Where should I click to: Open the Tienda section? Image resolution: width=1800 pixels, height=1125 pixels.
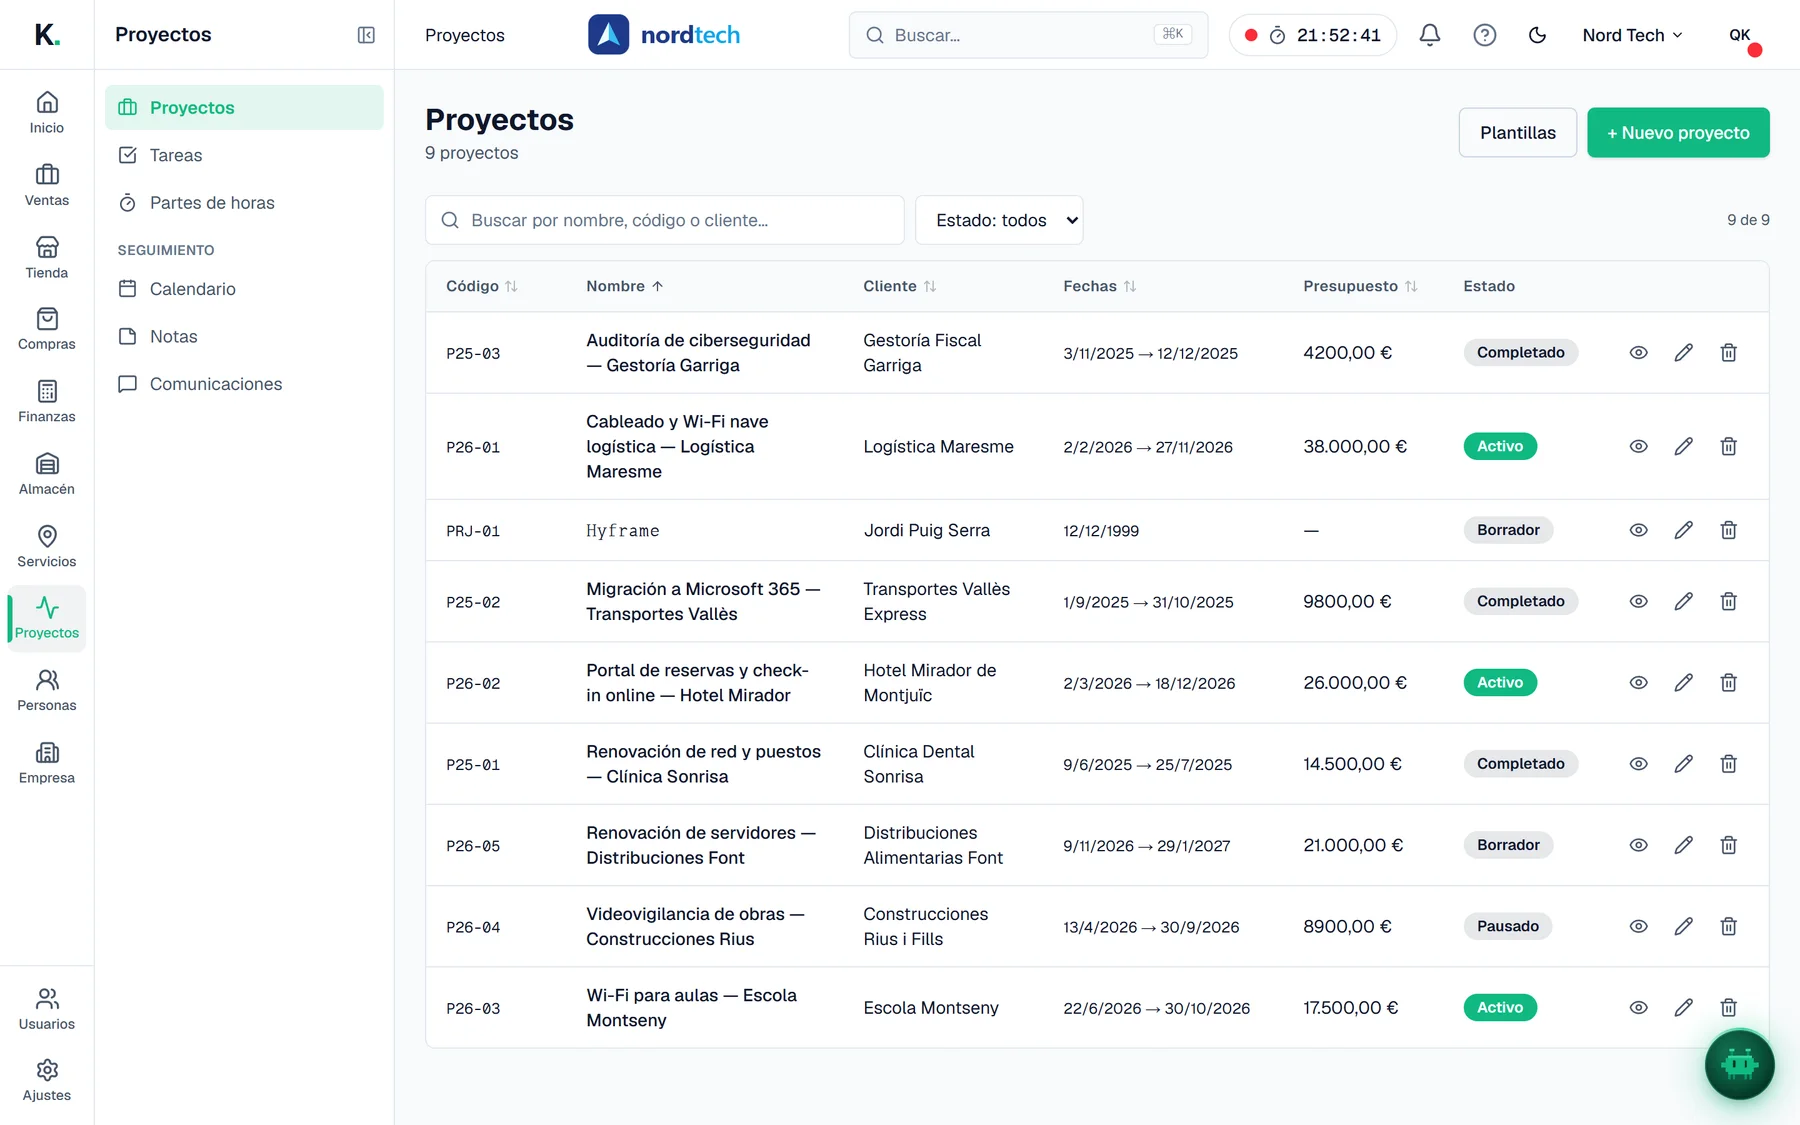coord(47,258)
